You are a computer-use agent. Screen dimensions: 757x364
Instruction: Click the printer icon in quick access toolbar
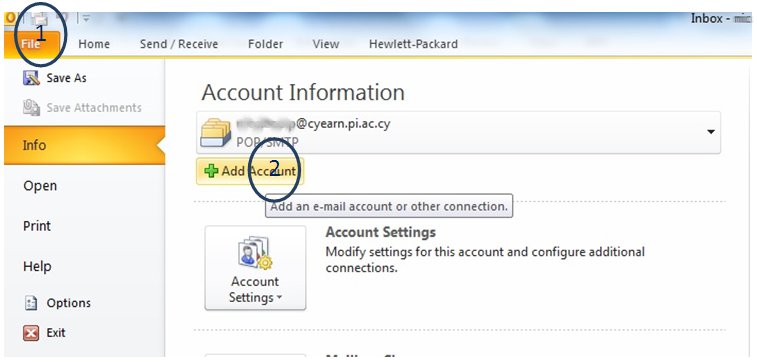[39, 19]
